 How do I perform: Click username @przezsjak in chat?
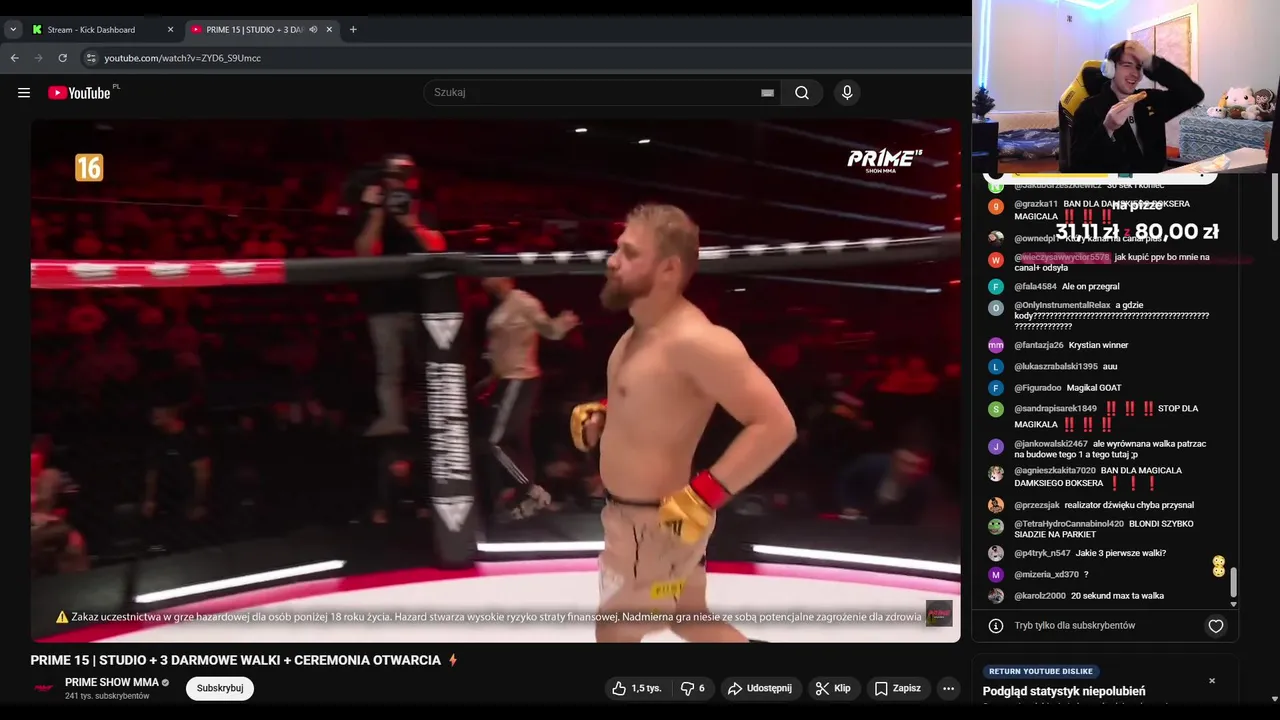tap(1037, 505)
